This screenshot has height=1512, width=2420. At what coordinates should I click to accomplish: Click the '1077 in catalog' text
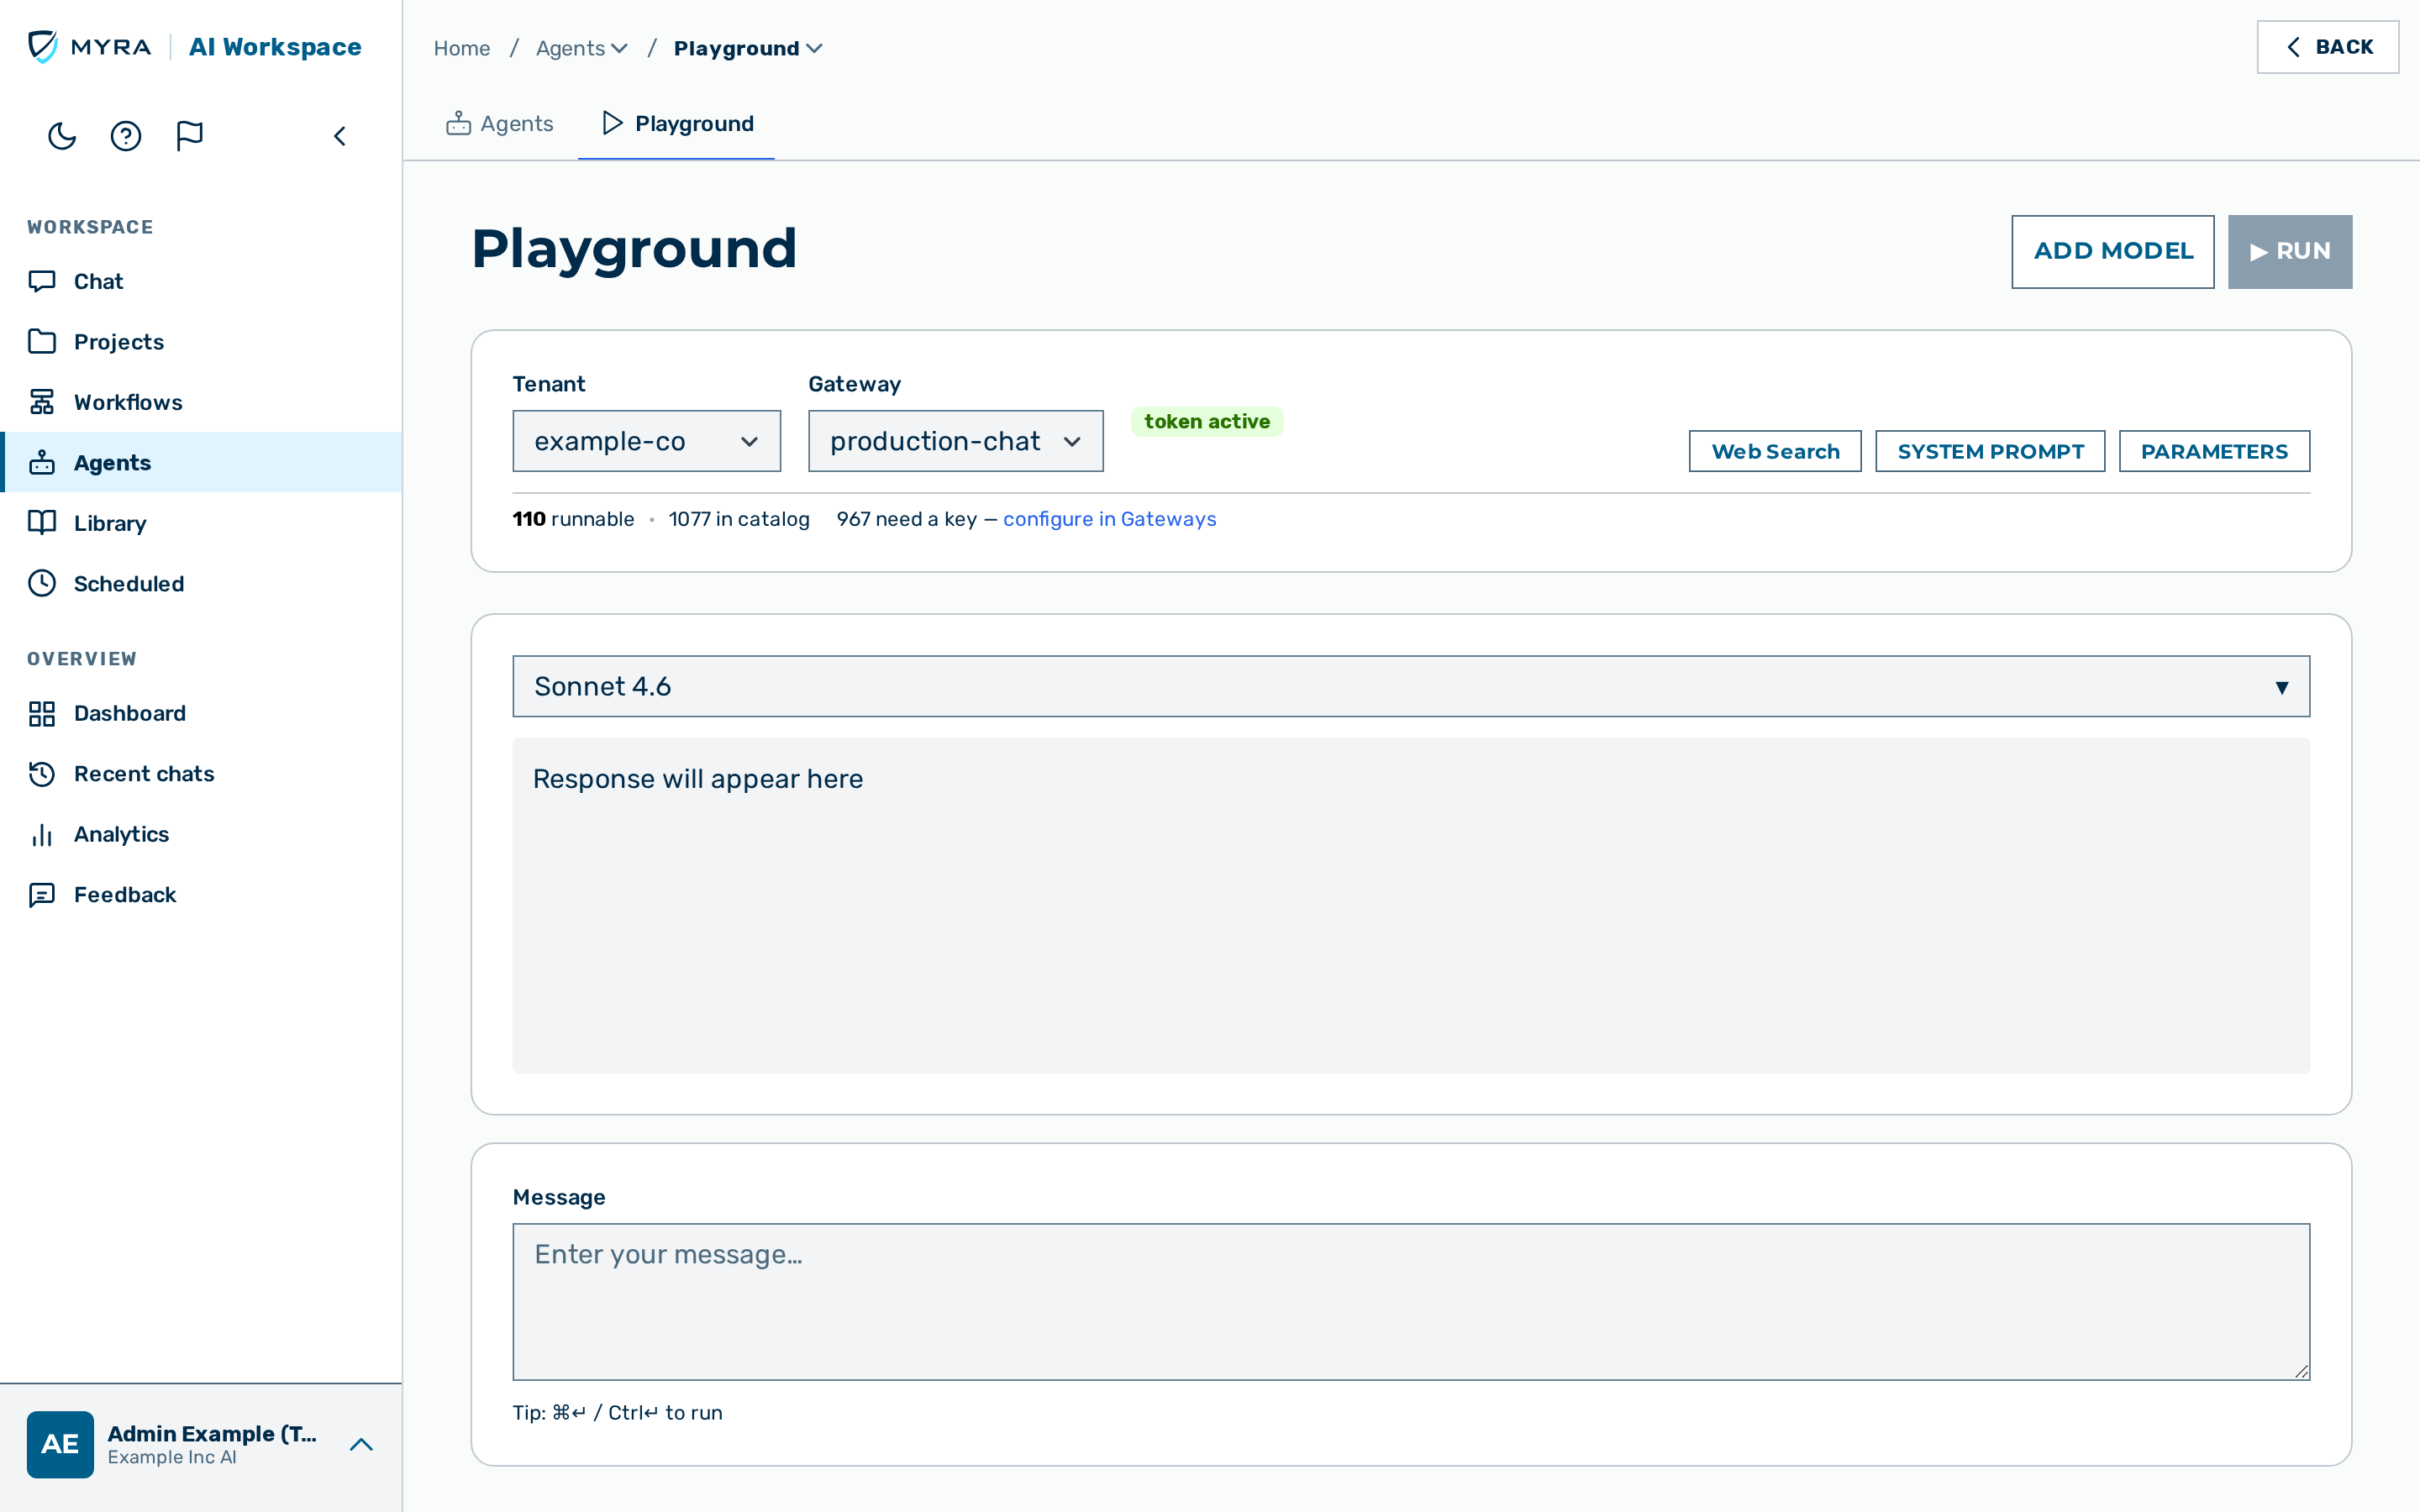pos(739,519)
